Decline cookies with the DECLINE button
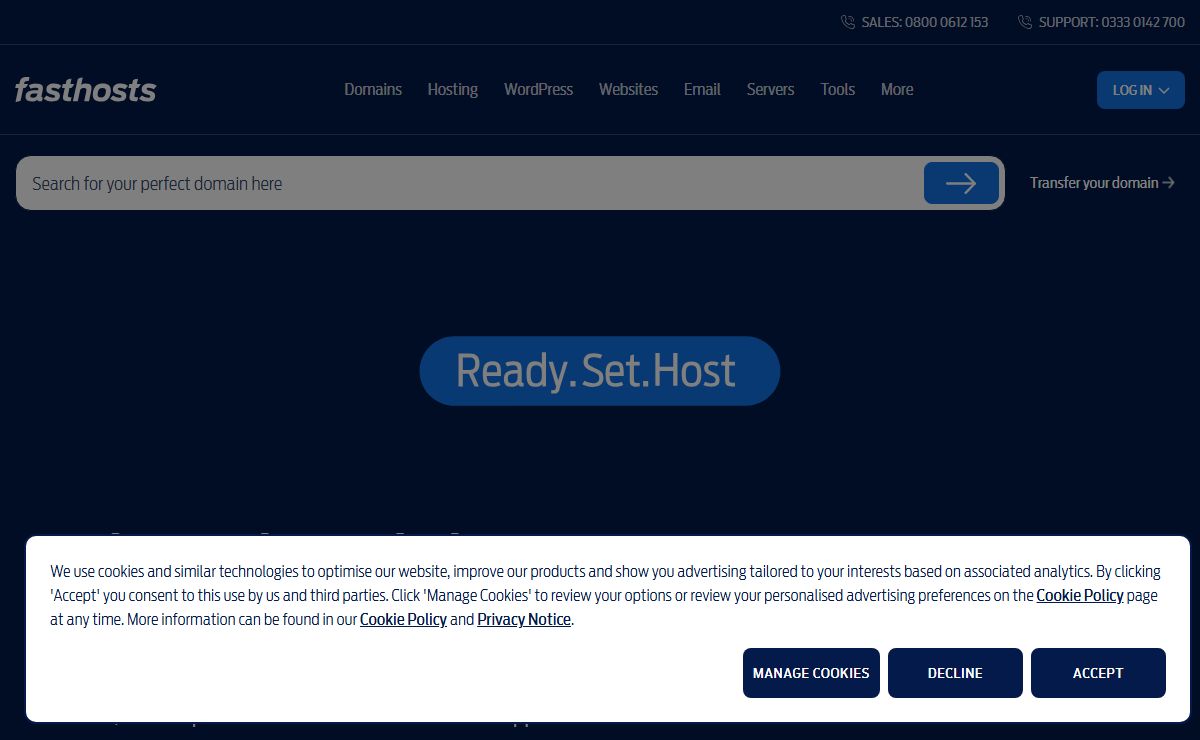The width and height of the screenshot is (1200, 740). click(955, 673)
